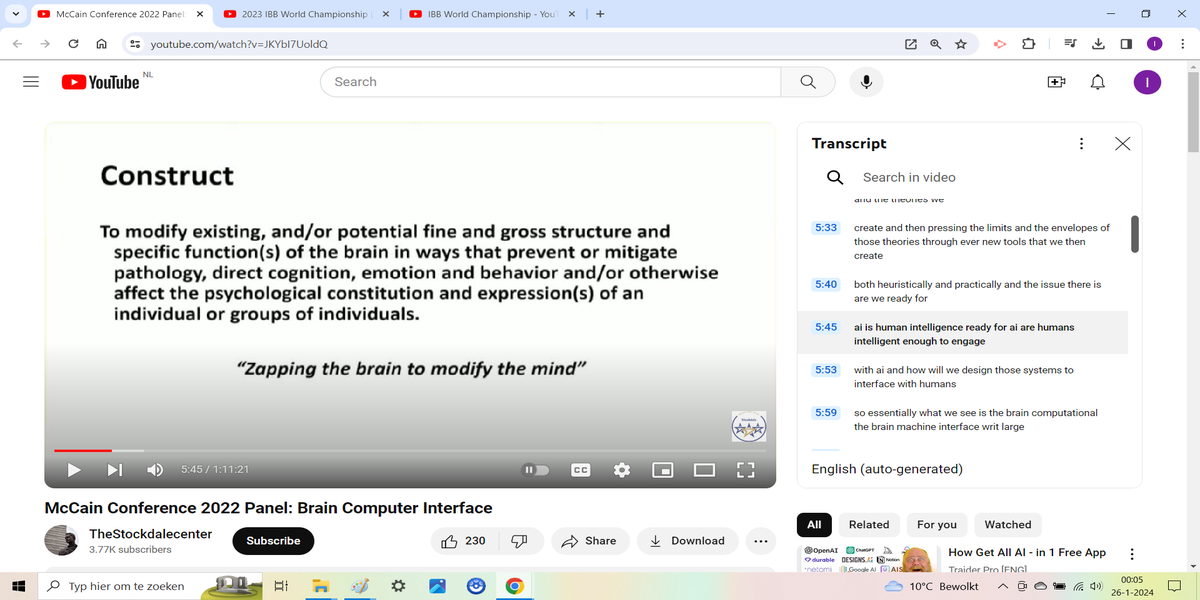Viewport: 1200px width, 600px height.
Task: Toggle theater mode view
Action: tap(704, 469)
